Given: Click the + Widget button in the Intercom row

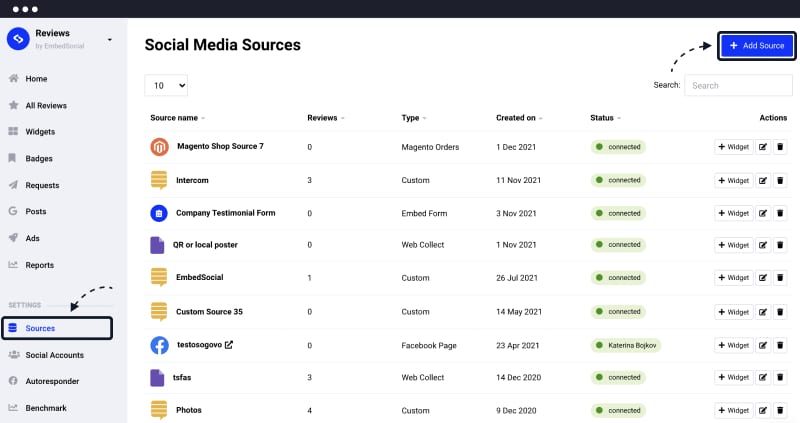Looking at the screenshot, I should (x=734, y=181).
